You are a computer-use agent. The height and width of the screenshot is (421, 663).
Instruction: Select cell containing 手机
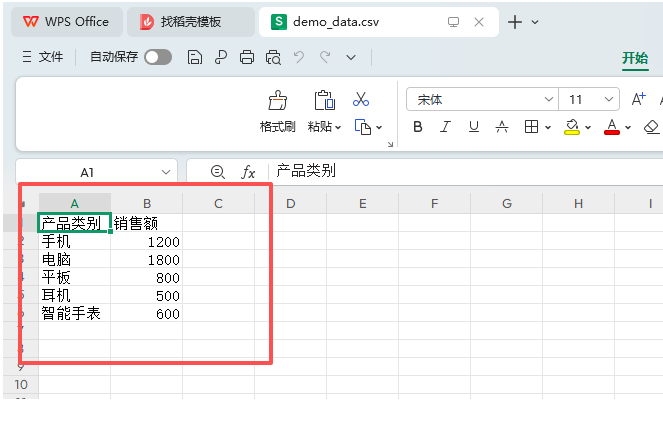[x=75, y=241]
